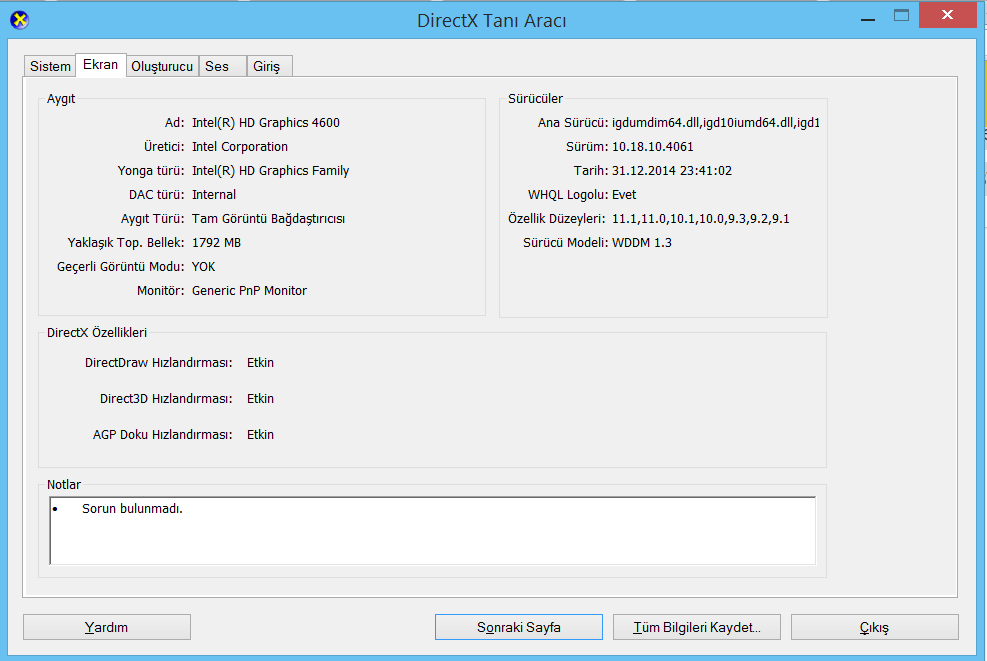Click inside the Notlar text box
Viewport: 987px width, 661px height.
click(432, 531)
